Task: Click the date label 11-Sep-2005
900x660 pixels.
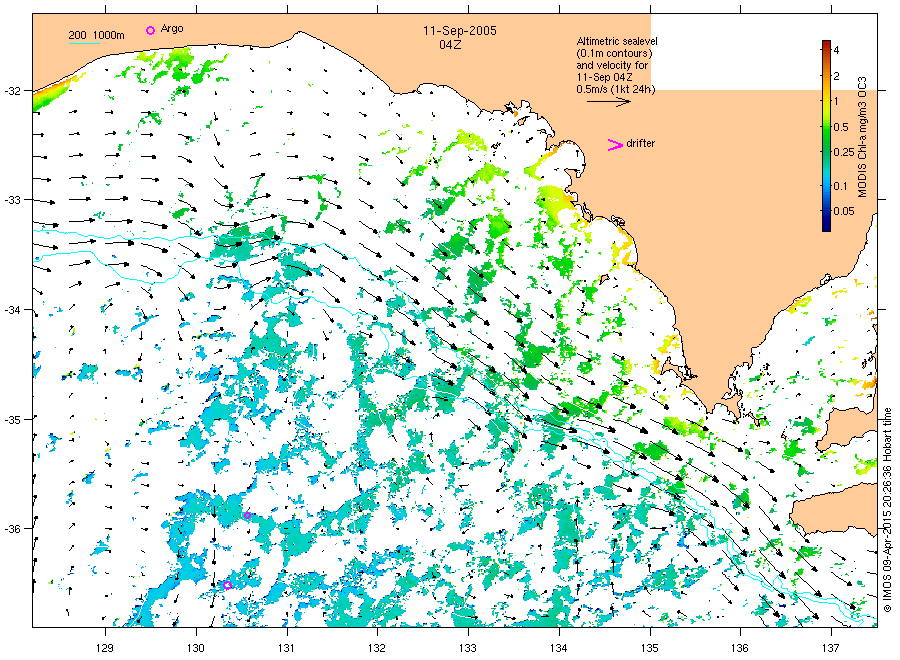Action: (x=460, y=31)
